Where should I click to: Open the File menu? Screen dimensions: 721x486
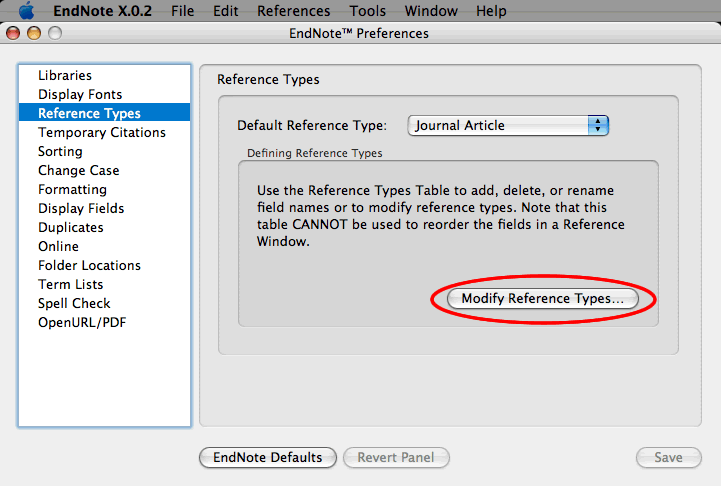[183, 11]
